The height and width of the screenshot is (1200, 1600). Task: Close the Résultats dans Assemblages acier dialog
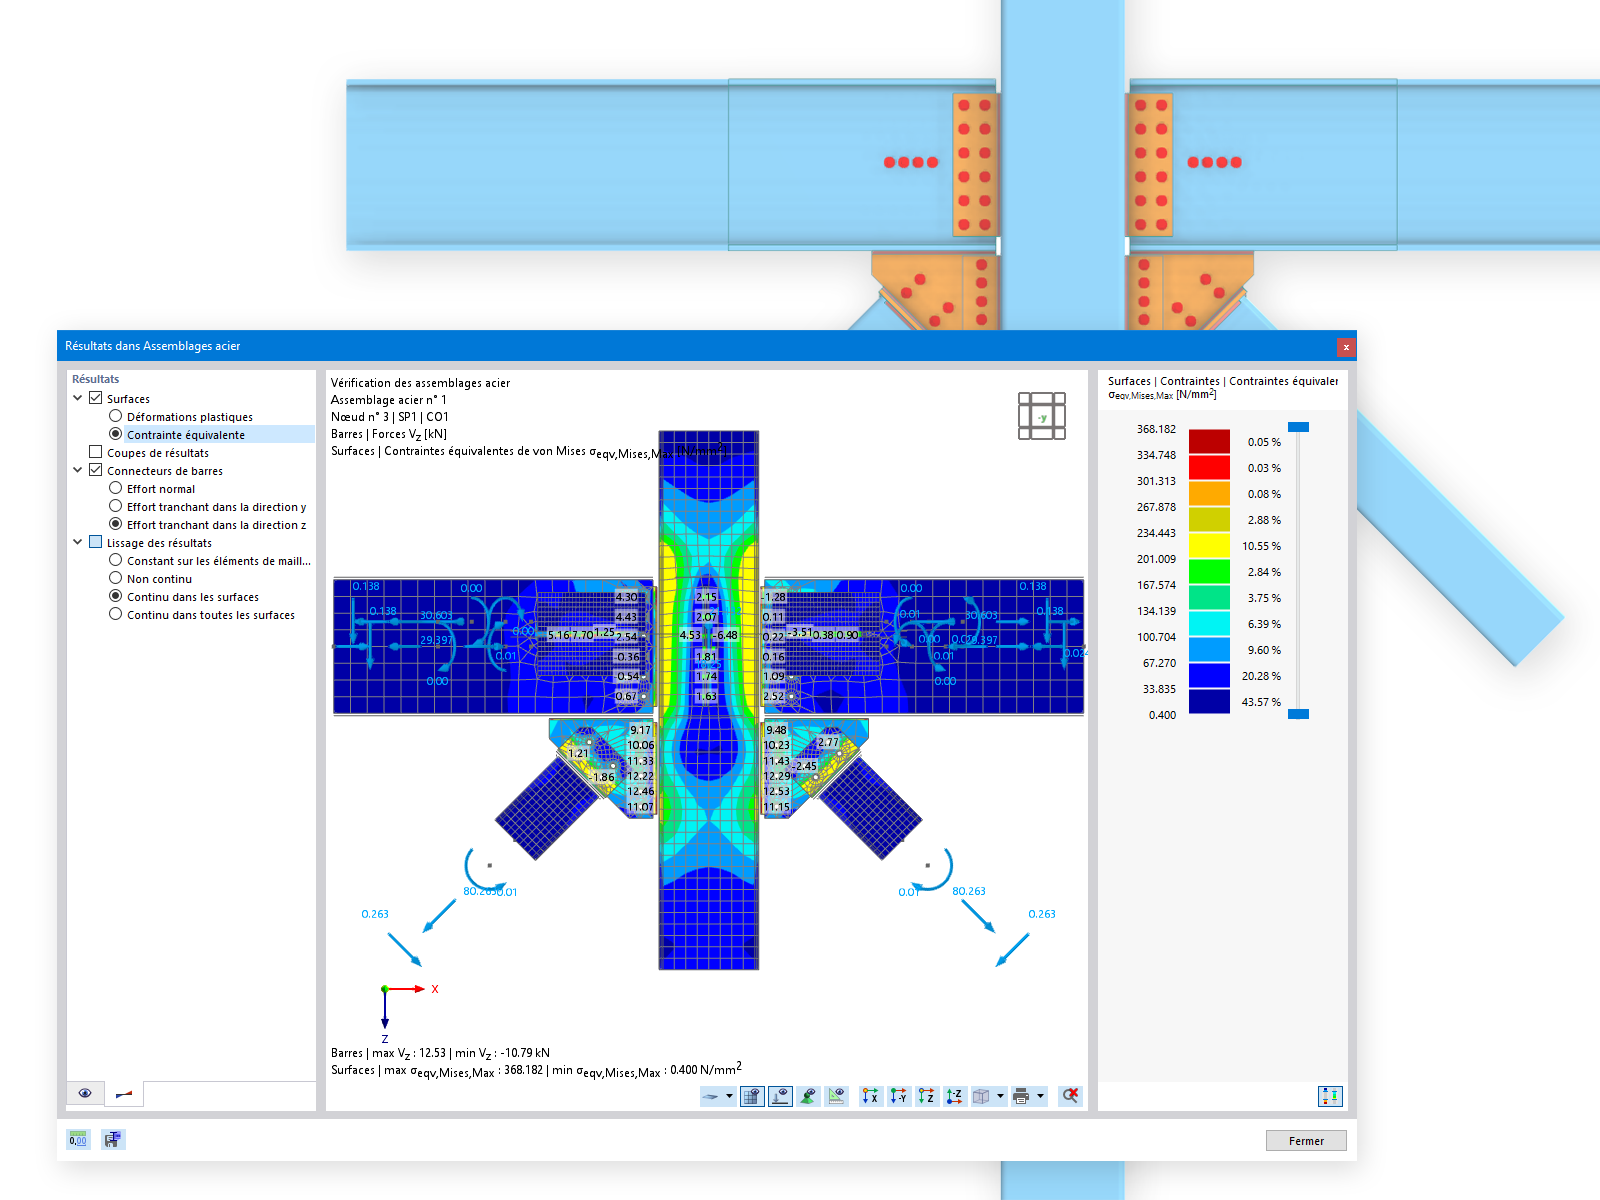pos(1346,347)
